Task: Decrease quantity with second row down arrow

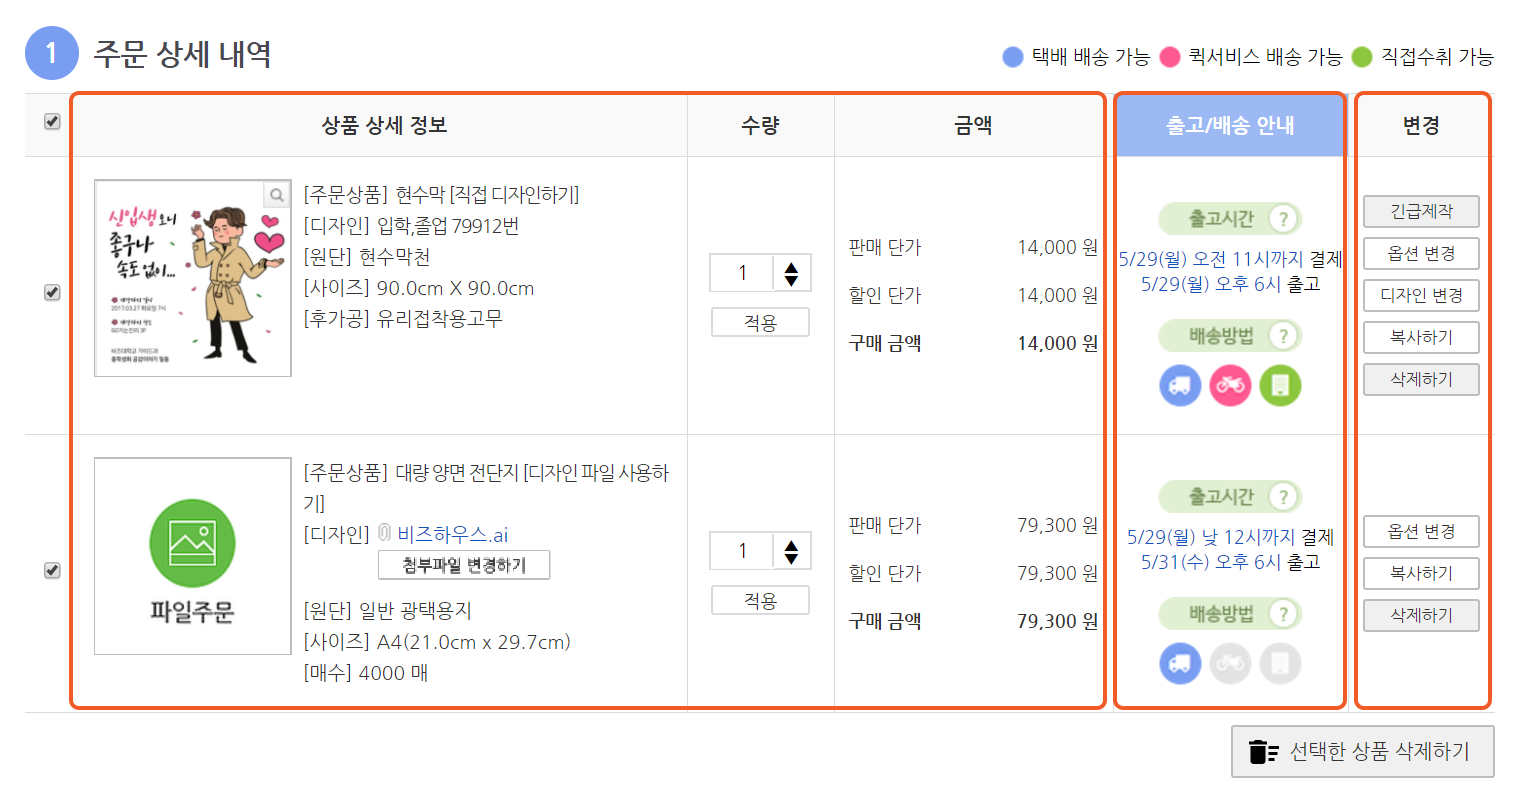Action: [791, 558]
